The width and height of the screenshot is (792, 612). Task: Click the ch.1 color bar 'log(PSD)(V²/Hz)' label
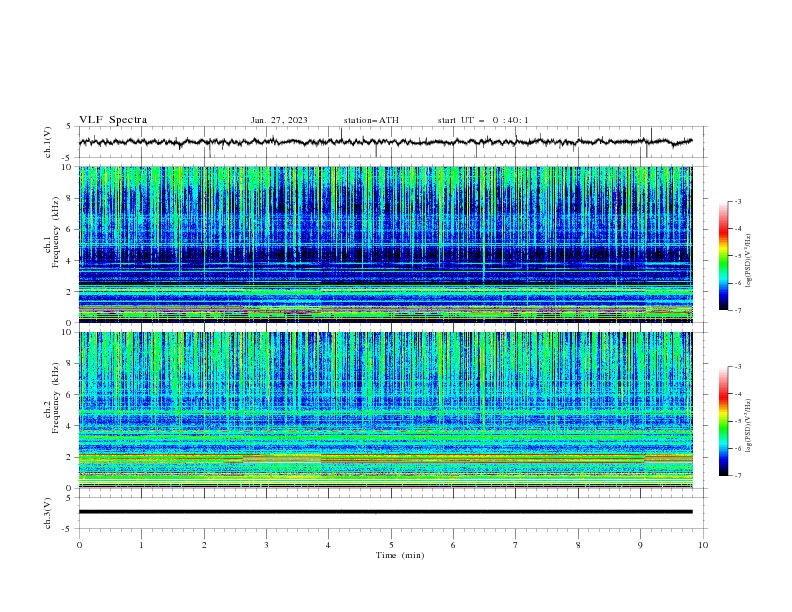[748, 261]
